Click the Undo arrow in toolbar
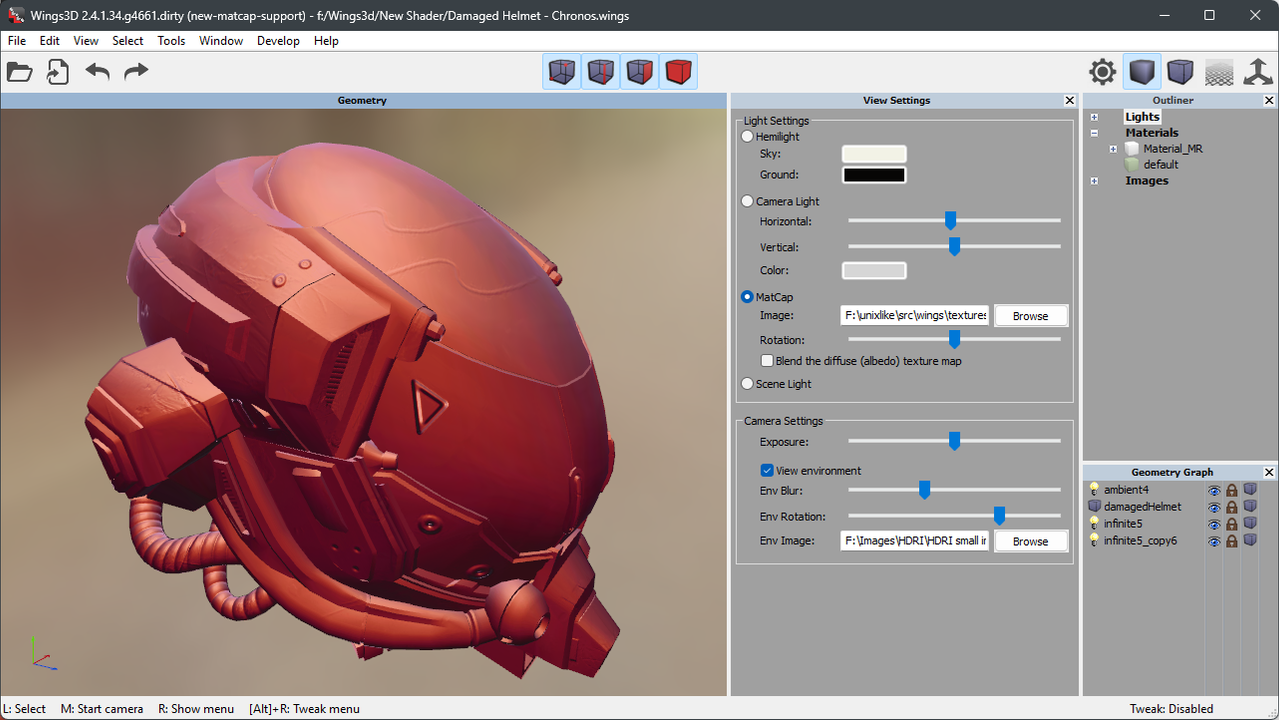Image resolution: width=1279 pixels, height=720 pixels. coord(97,72)
